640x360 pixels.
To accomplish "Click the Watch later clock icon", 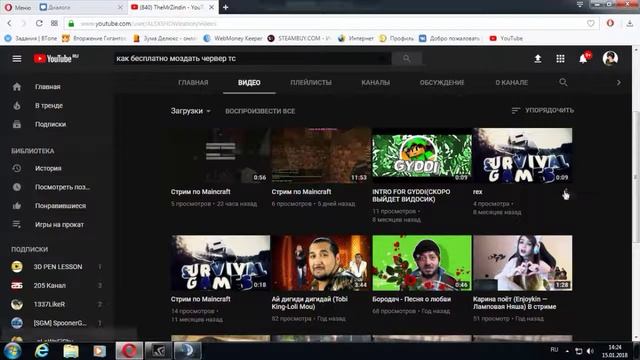I will point(17,187).
